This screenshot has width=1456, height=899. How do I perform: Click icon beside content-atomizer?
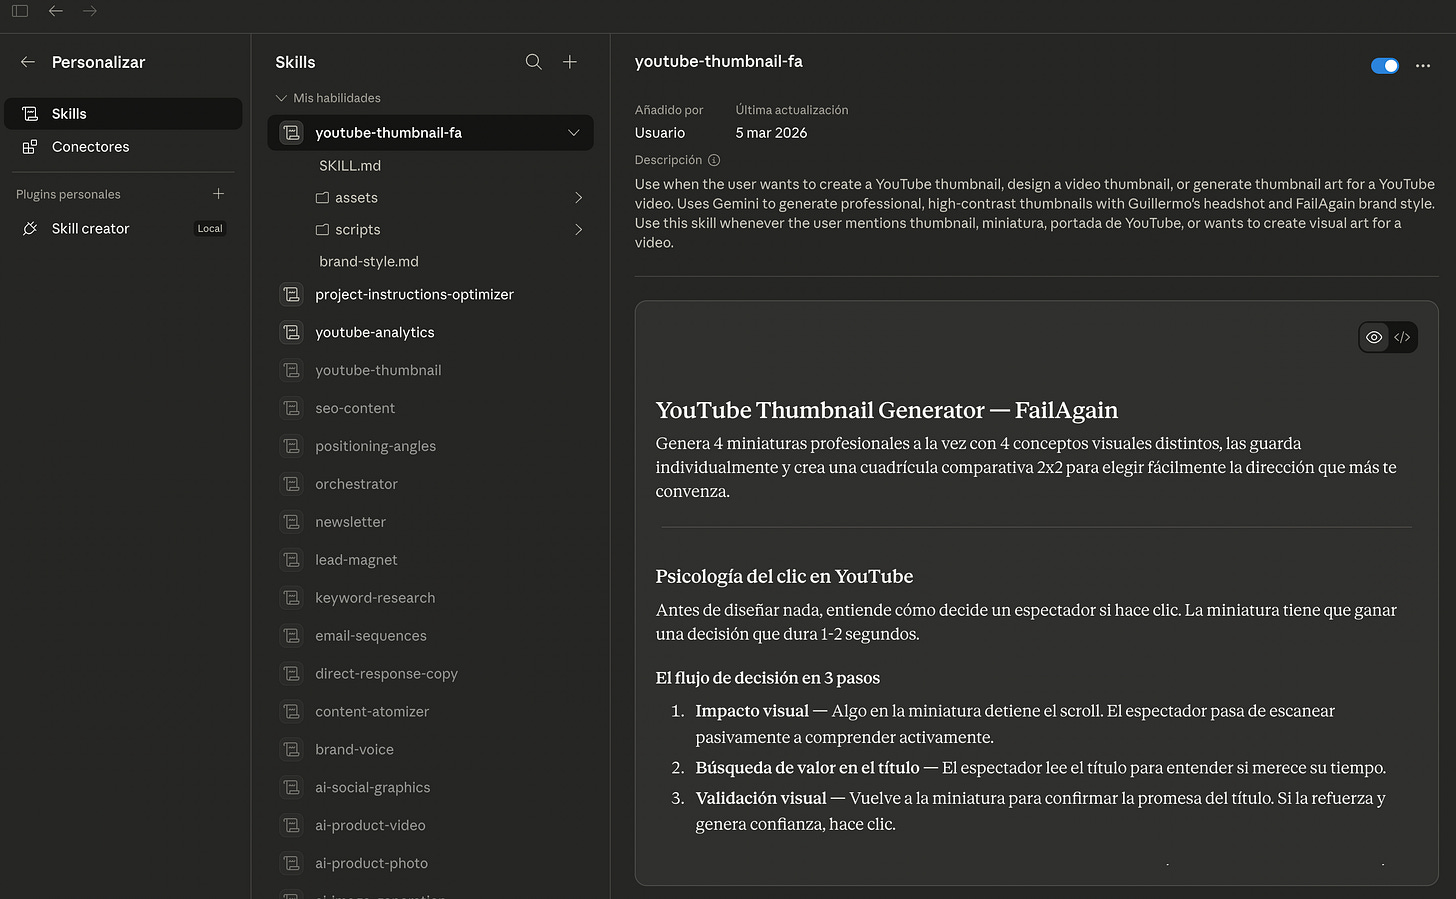291,713
